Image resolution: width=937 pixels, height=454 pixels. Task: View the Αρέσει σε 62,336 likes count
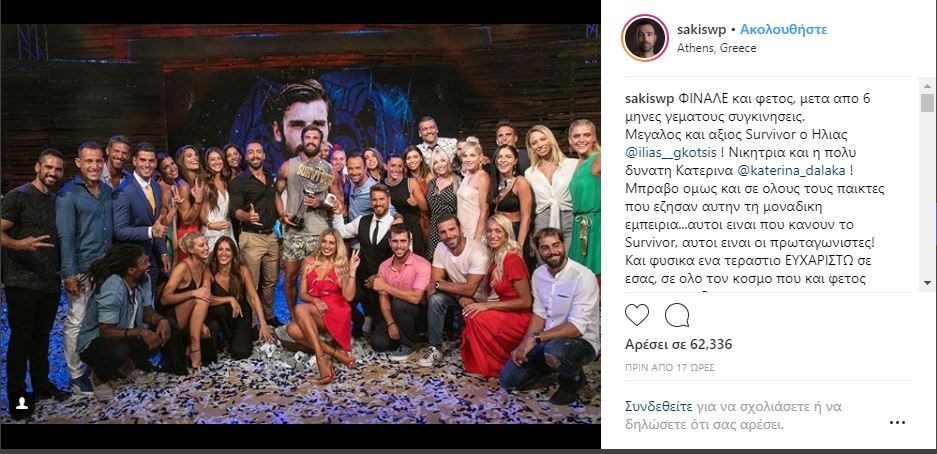(678, 345)
